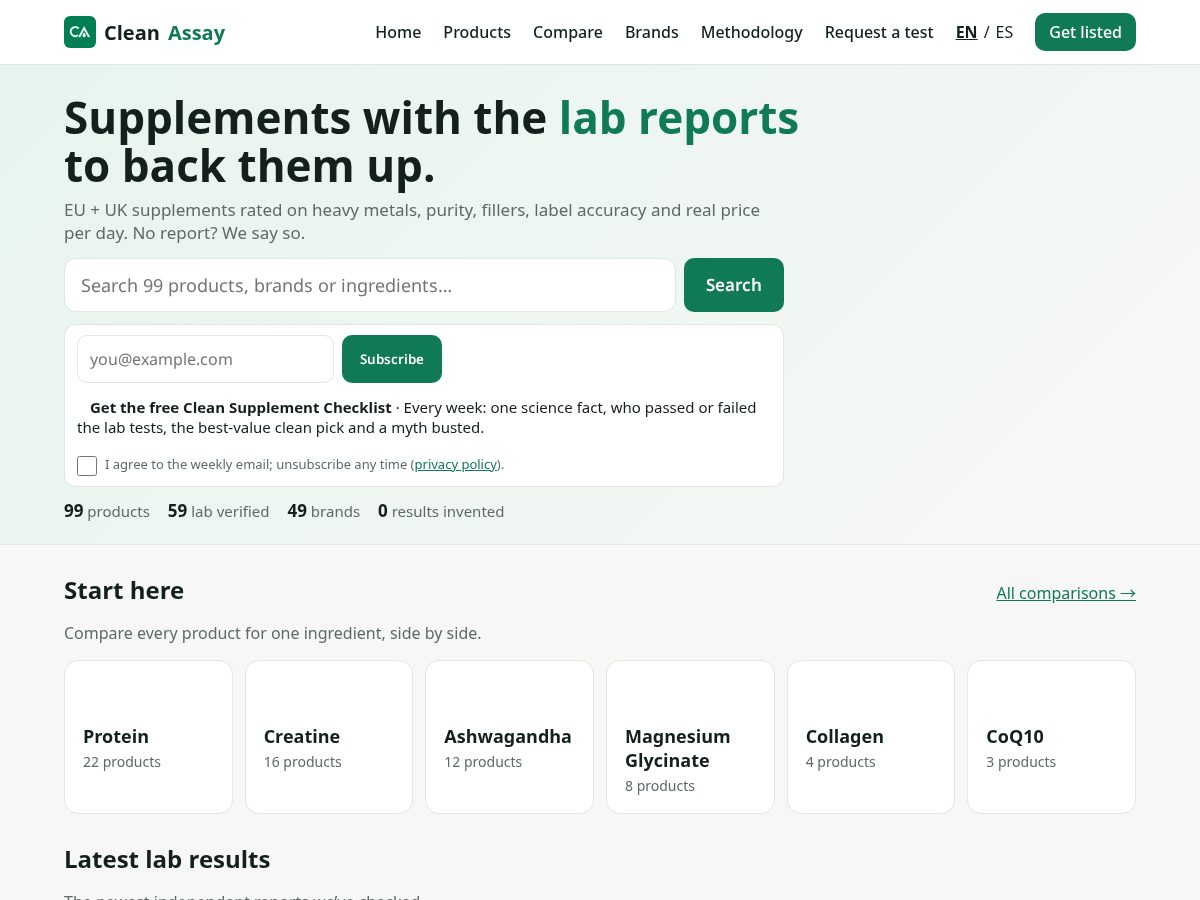Click the "0 results invented" stat
Viewport: 1200px width, 900px height.
click(x=441, y=511)
